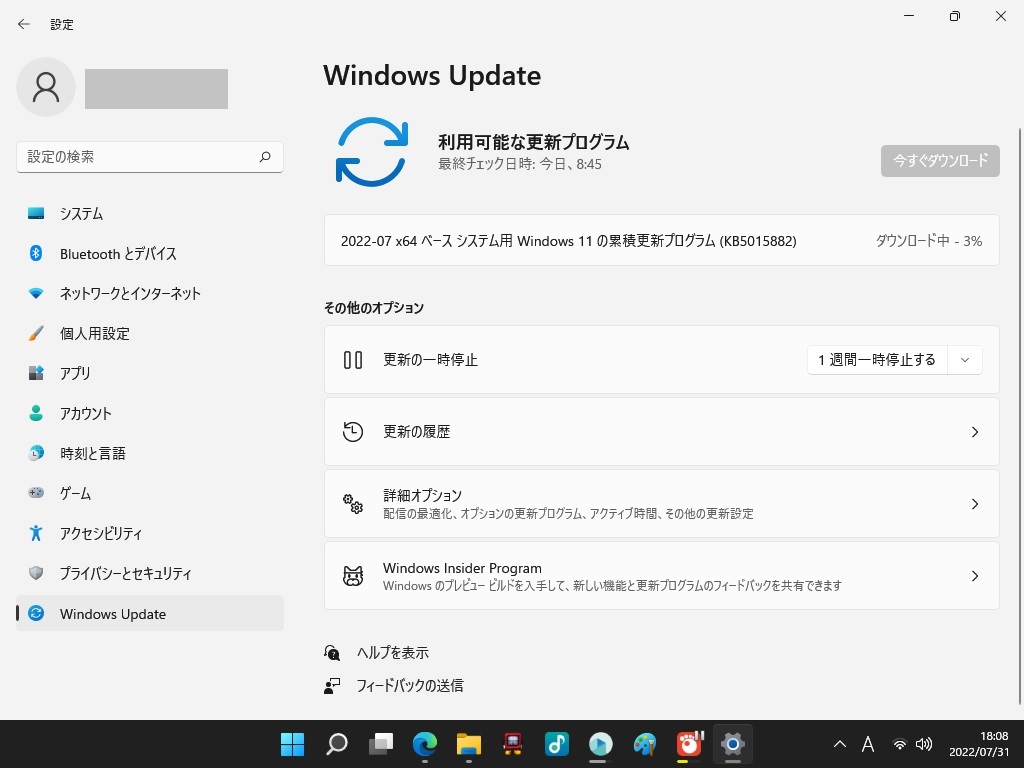The height and width of the screenshot is (768, 1024).
Task: Open Task View from taskbar
Action: [381, 744]
